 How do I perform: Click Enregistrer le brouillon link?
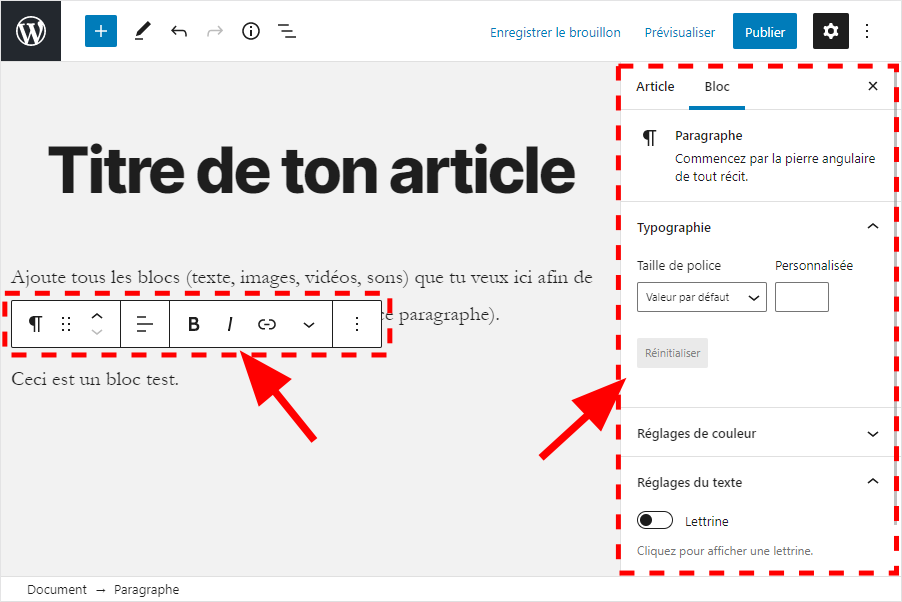click(x=555, y=32)
